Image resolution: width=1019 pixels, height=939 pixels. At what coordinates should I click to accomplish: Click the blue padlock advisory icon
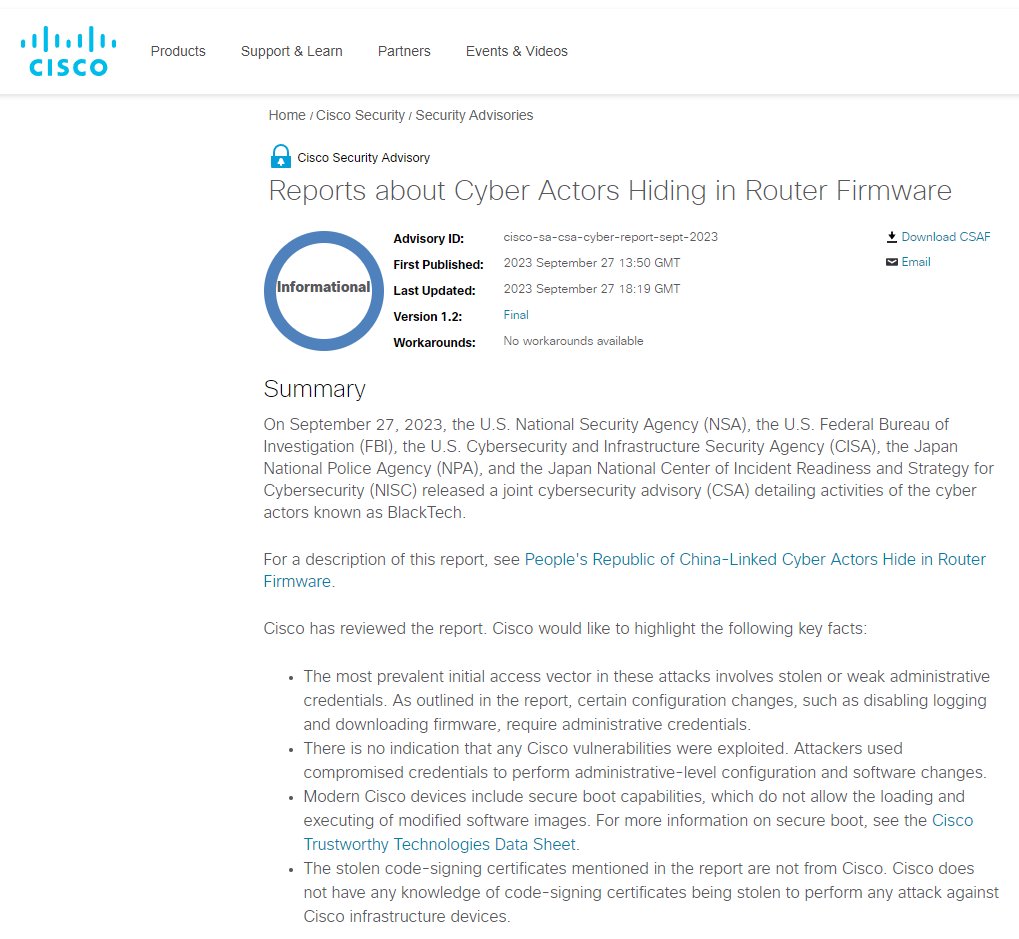pyautogui.click(x=281, y=157)
